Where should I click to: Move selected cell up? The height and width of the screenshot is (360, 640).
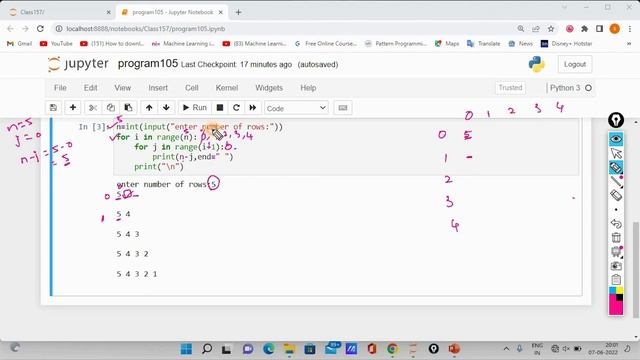pos(149,108)
